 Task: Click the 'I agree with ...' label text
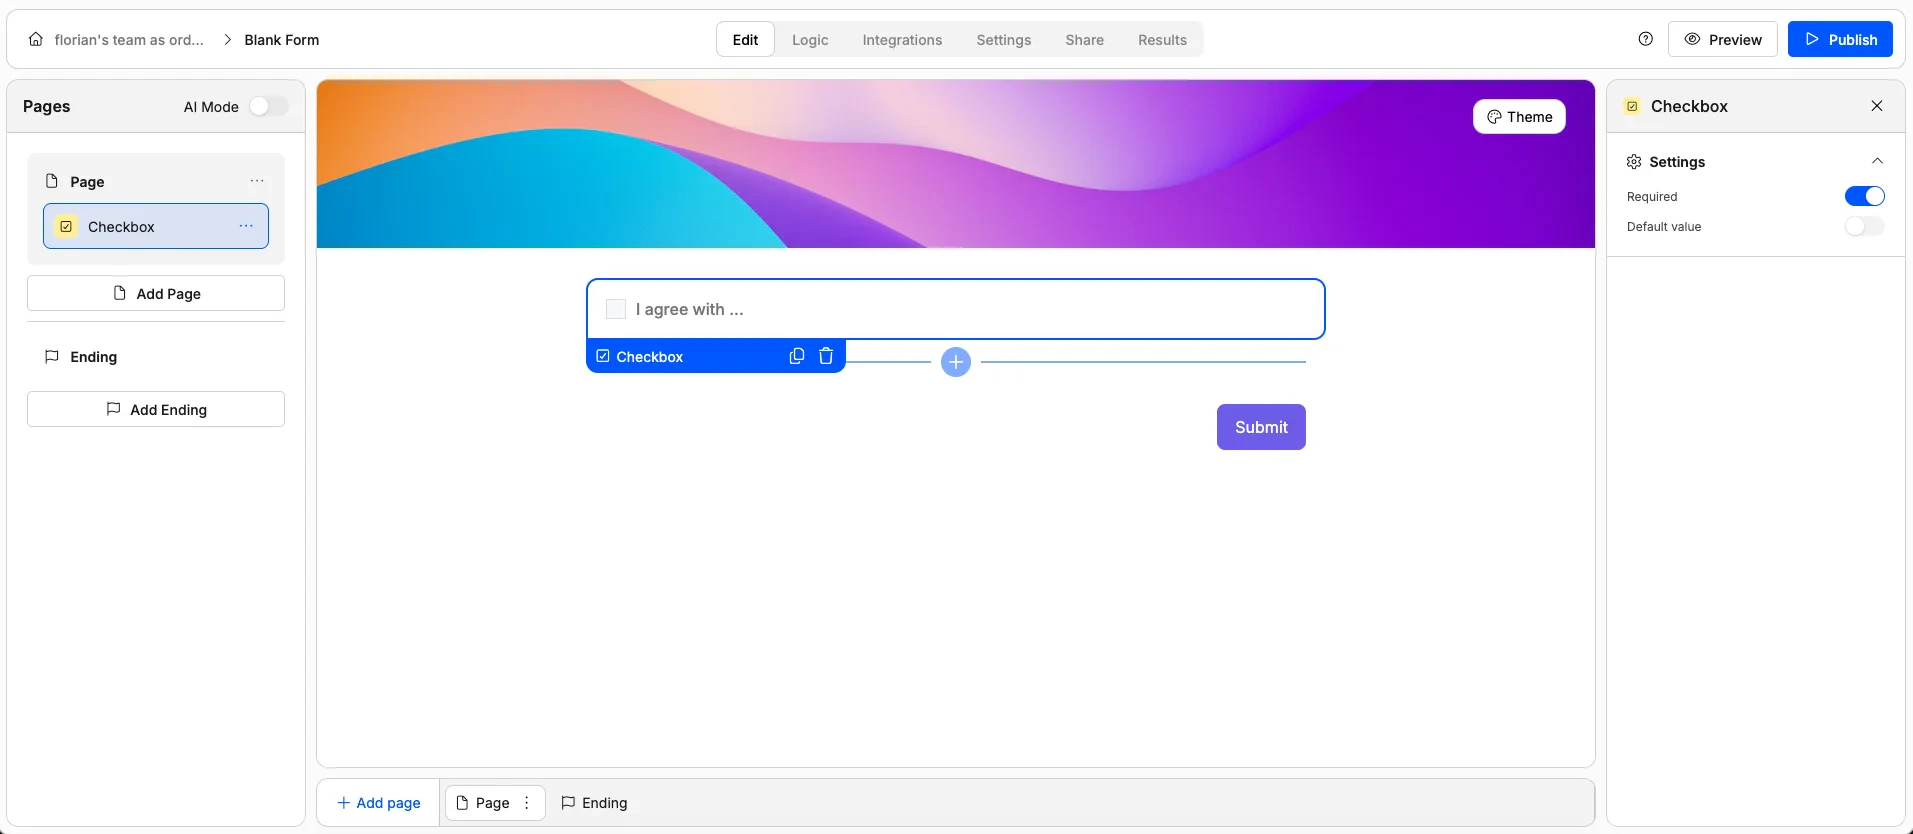pyautogui.click(x=690, y=310)
